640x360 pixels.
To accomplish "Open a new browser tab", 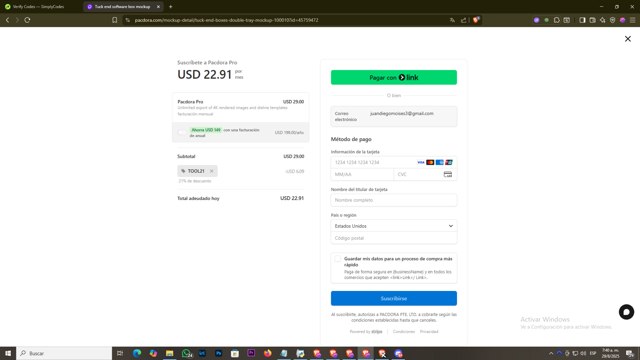I will coord(171,7).
